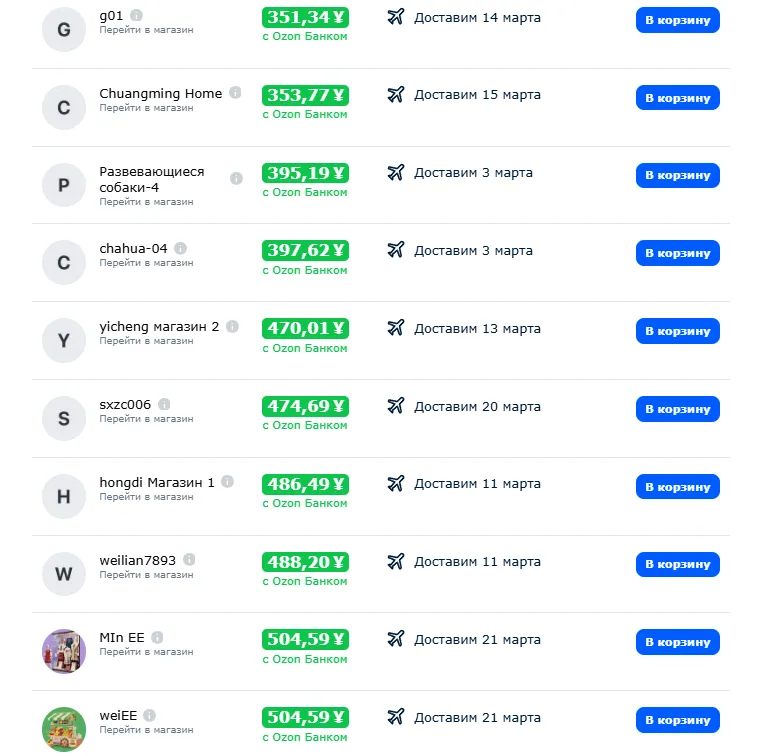This screenshot has height=756, width=762.
Task: Click weiEE seller avatar image
Action: tap(64, 729)
